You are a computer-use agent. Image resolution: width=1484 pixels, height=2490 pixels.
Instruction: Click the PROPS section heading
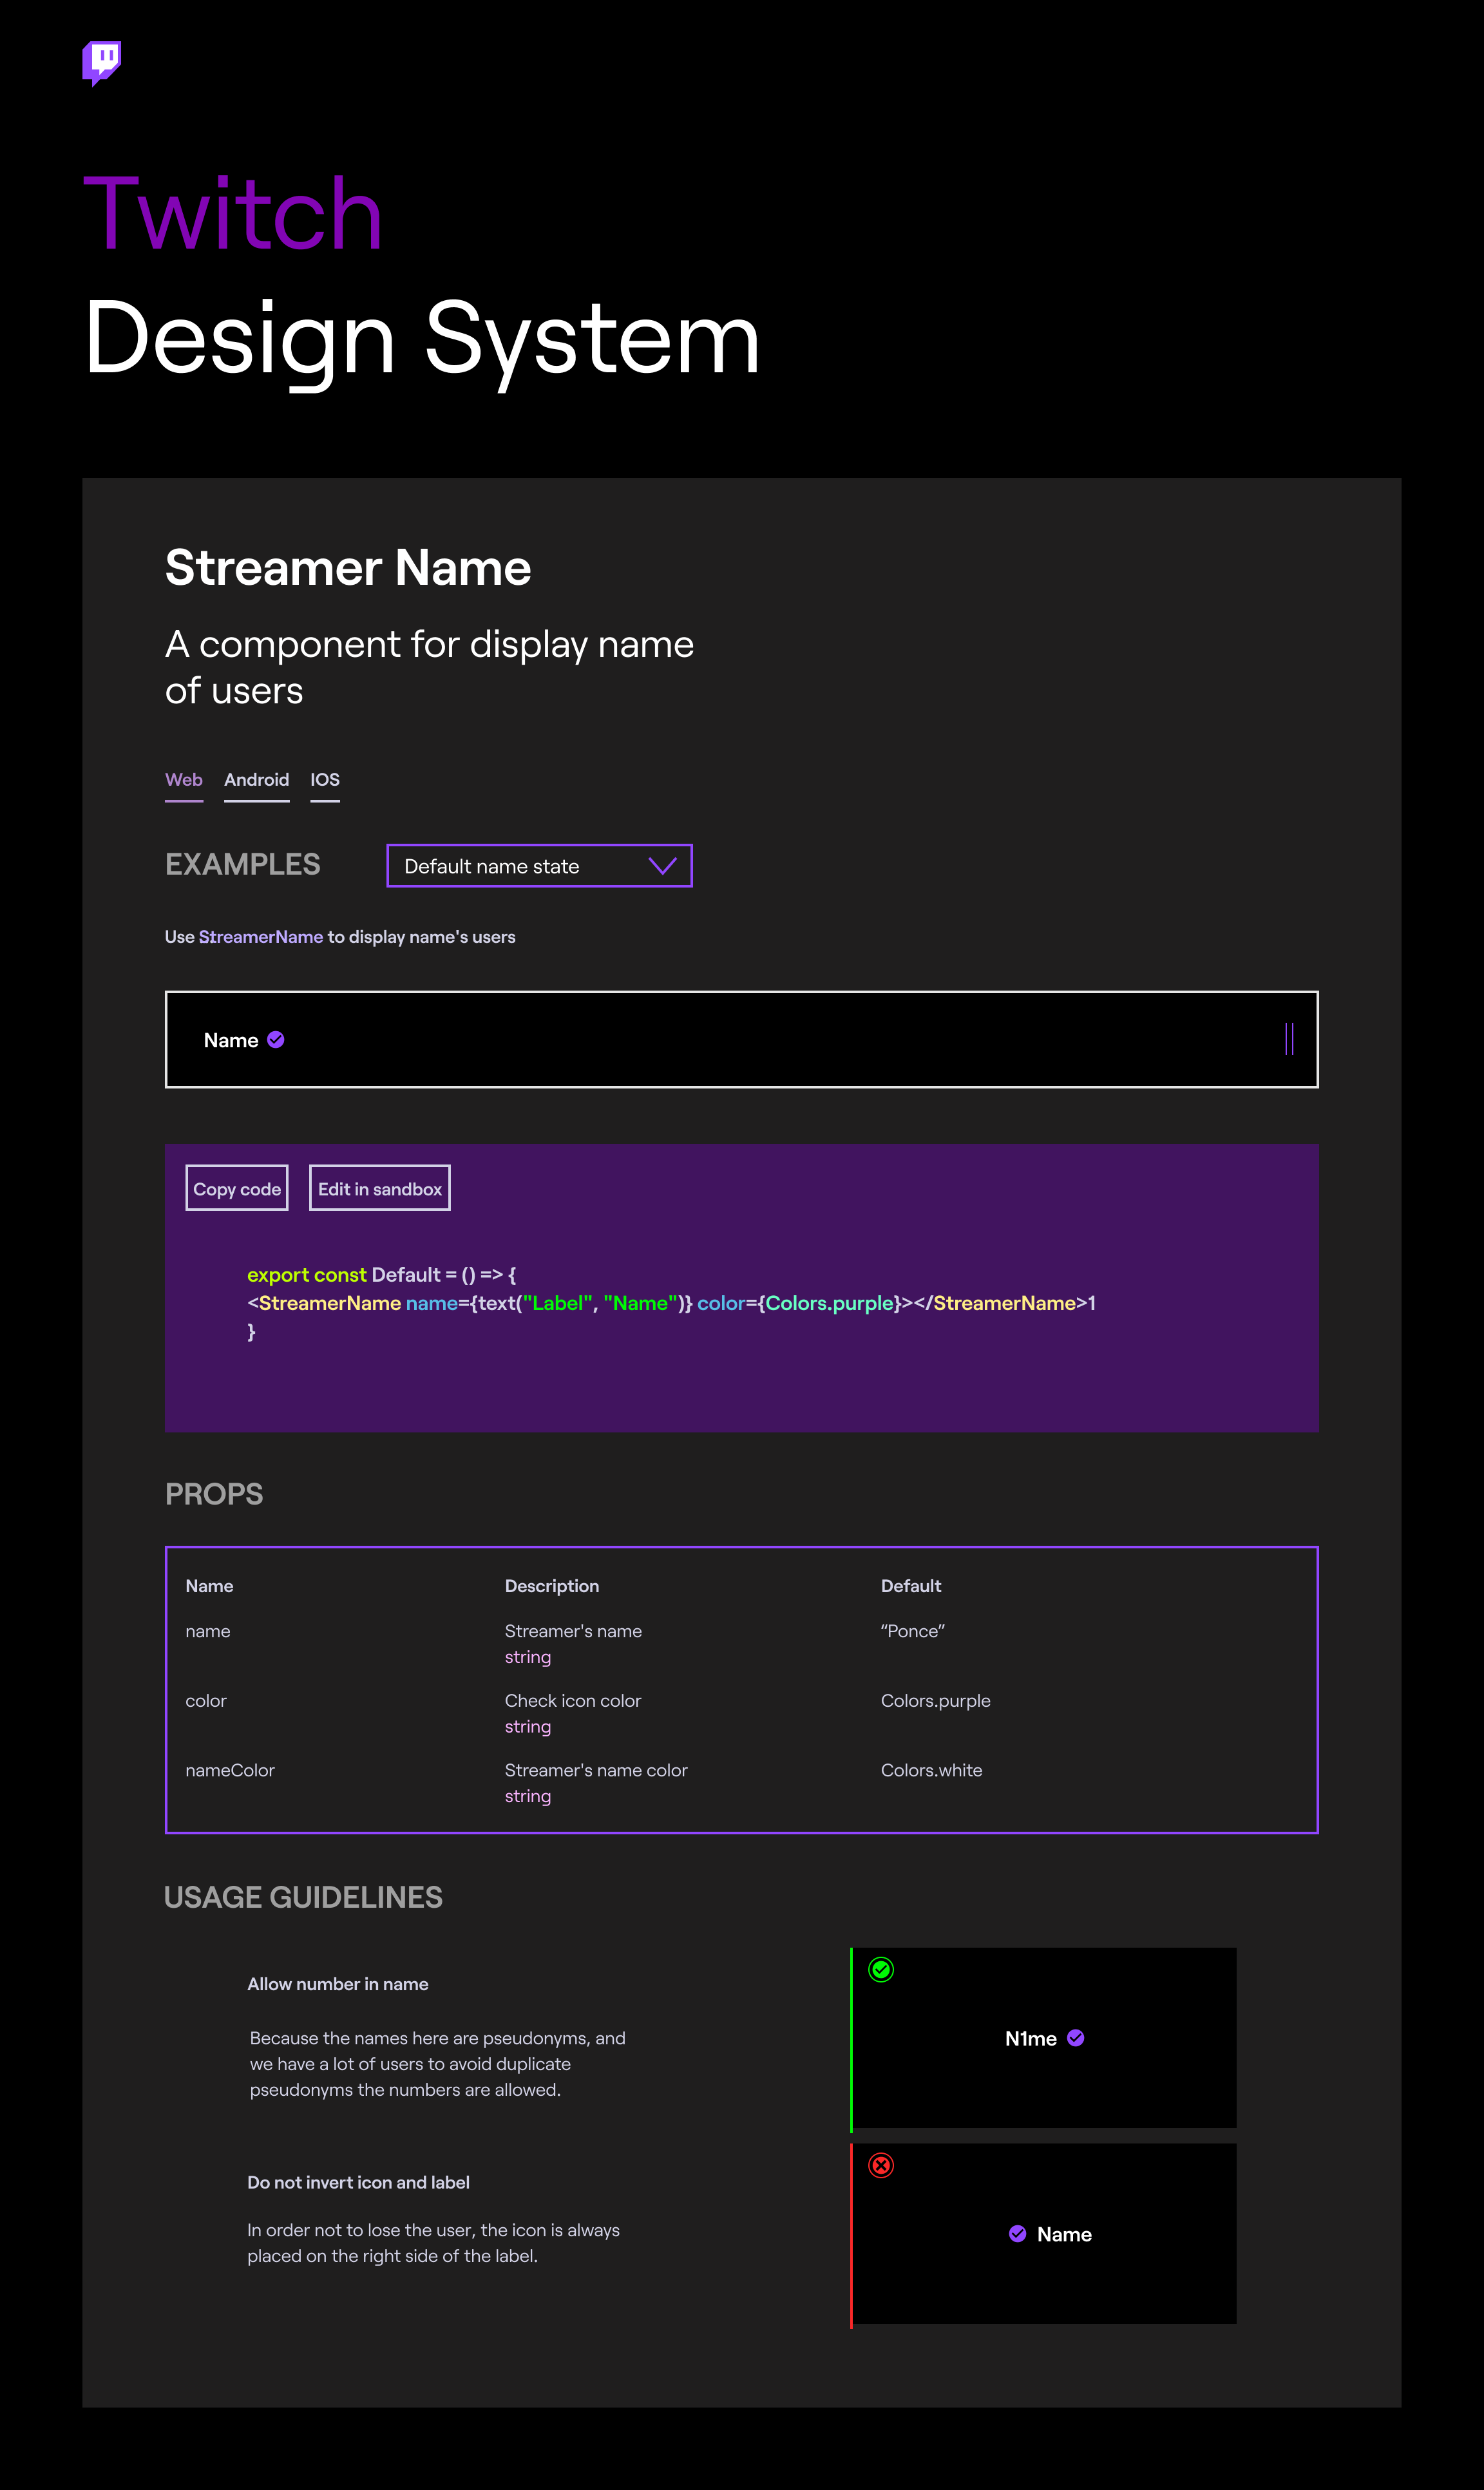pos(214,1494)
